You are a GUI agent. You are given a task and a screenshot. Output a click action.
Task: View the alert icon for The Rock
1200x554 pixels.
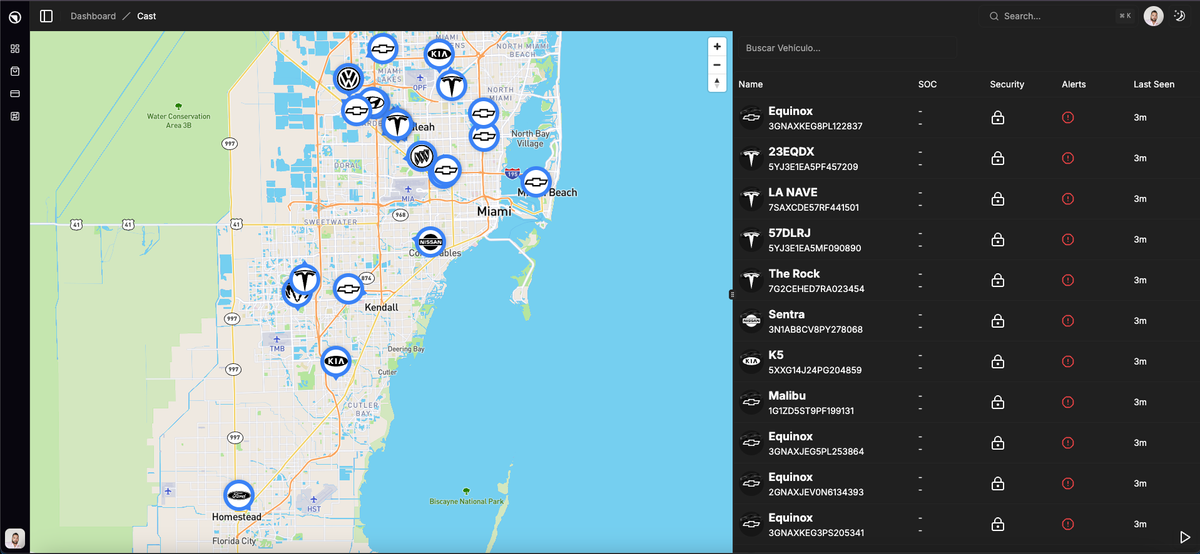1068,281
